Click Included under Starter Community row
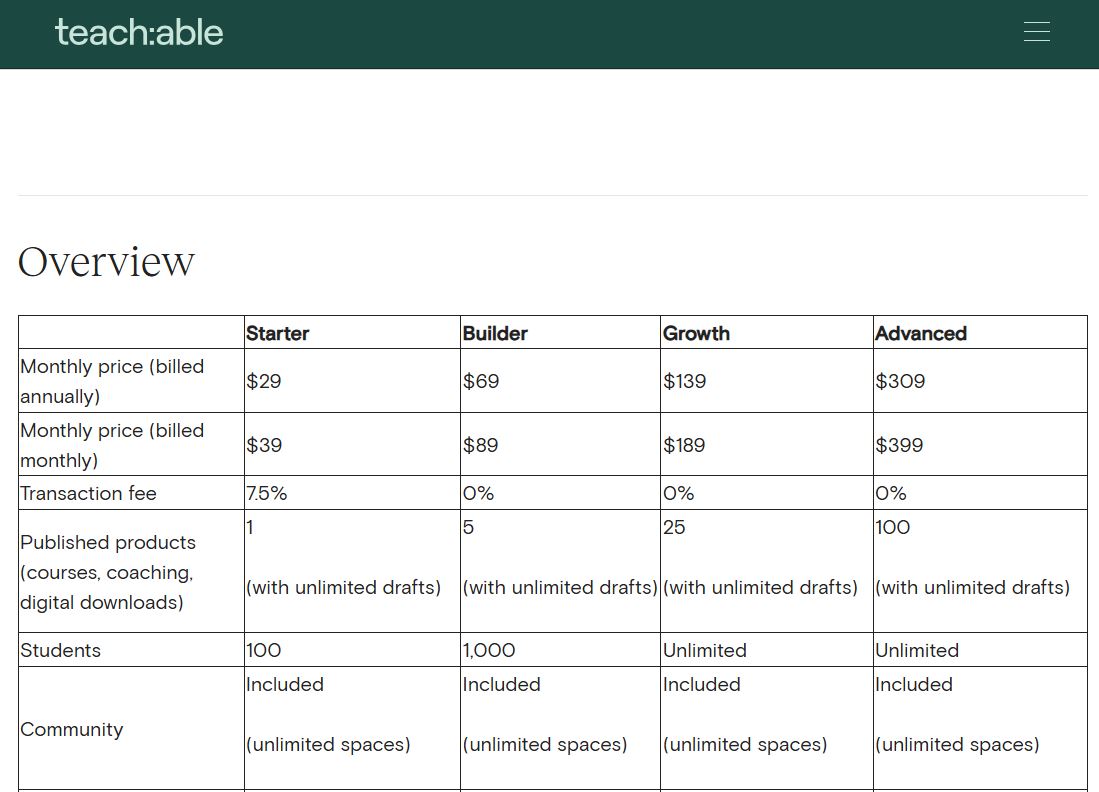 pos(285,684)
